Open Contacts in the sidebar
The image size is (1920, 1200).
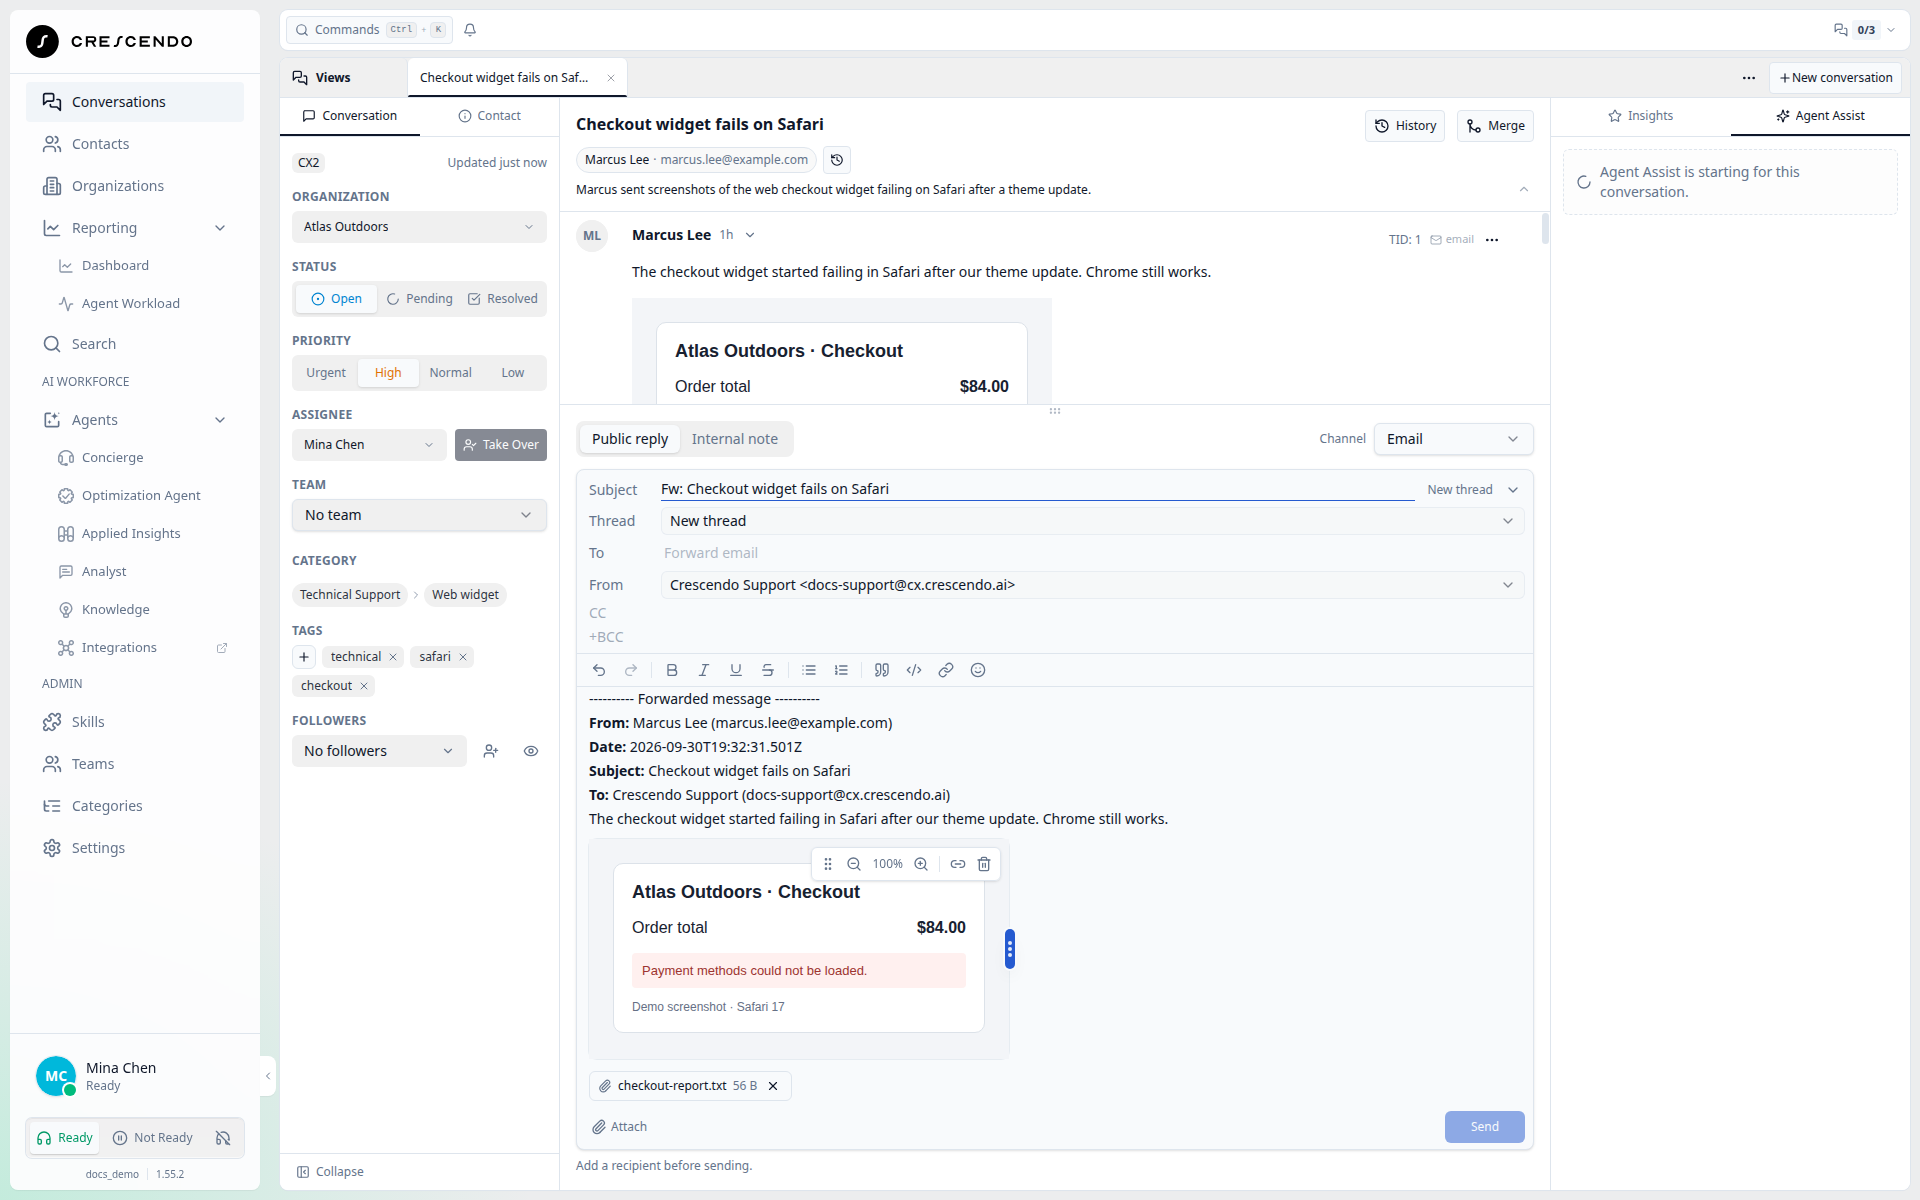[135, 144]
